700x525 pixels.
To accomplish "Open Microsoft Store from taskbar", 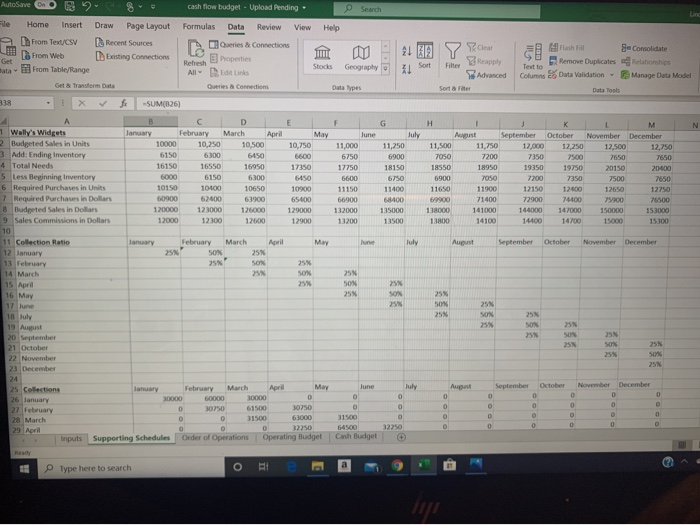I will point(450,465).
